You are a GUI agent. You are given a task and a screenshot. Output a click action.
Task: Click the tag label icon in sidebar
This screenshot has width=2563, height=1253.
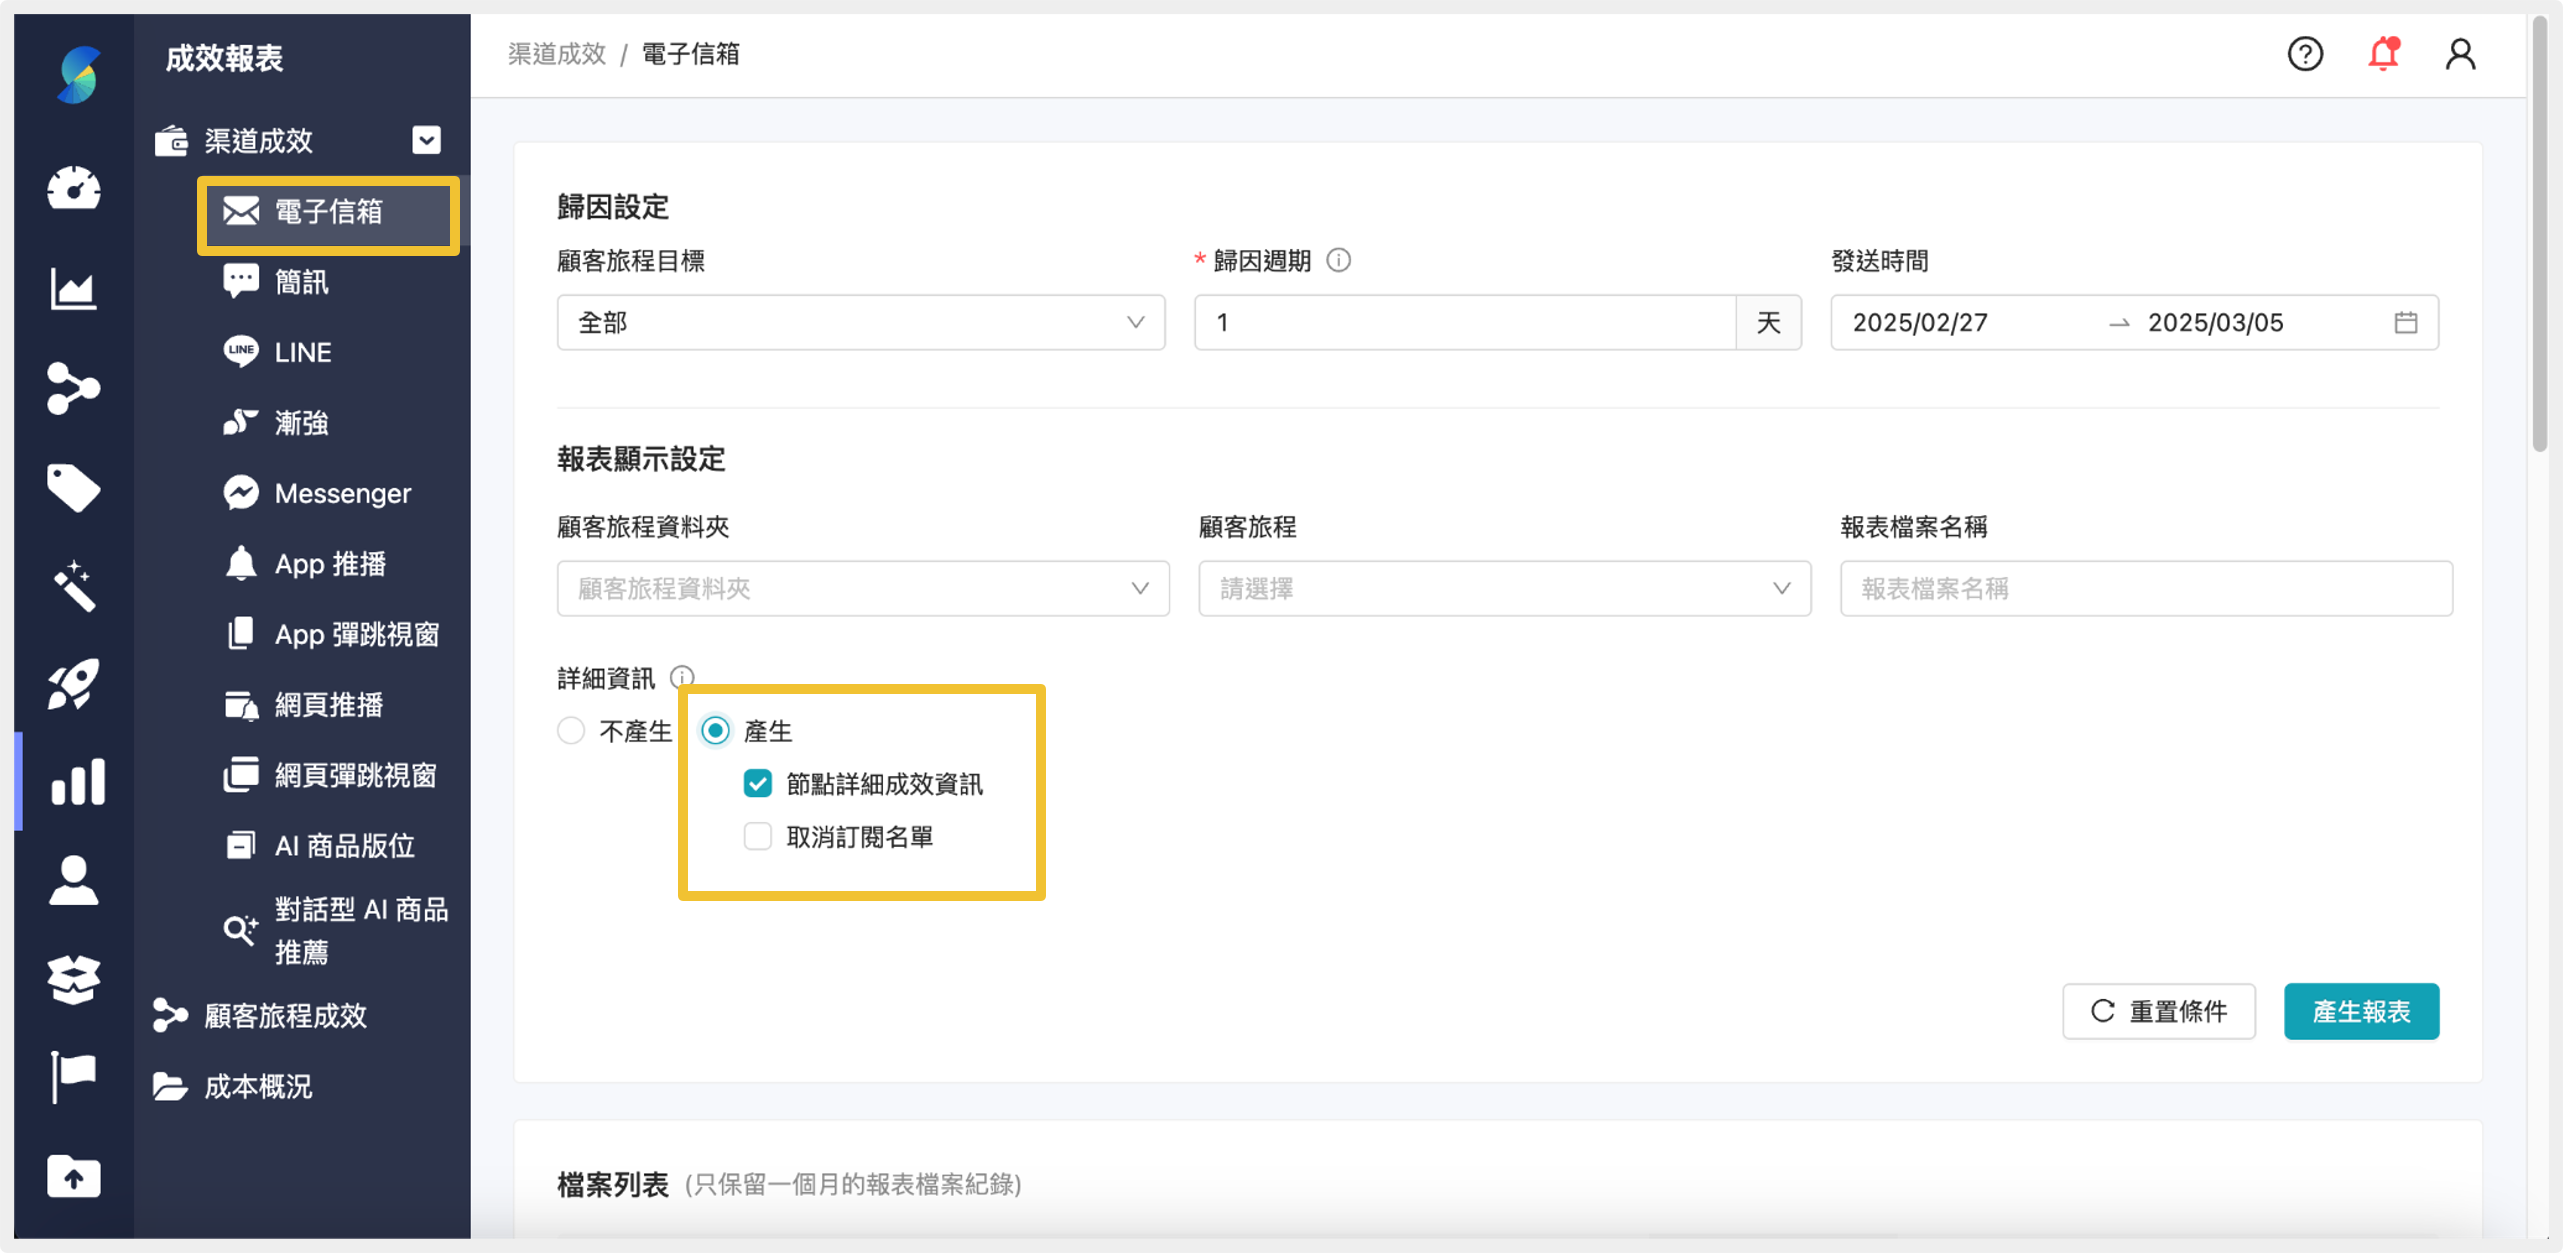[x=74, y=487]
